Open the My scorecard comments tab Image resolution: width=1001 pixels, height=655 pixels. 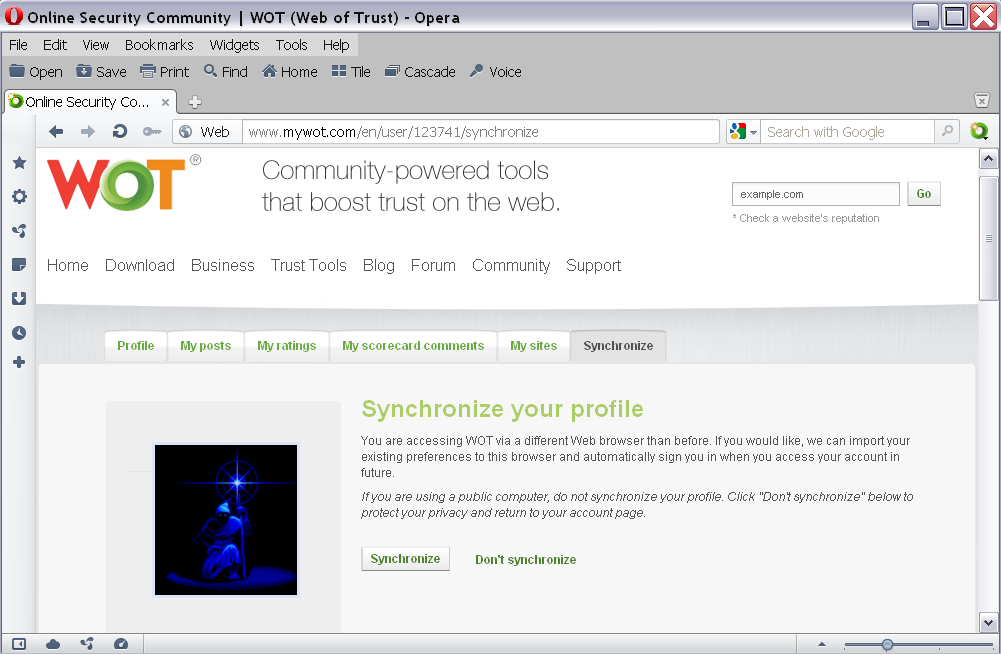pyautogui.click(x=413, y=346)
